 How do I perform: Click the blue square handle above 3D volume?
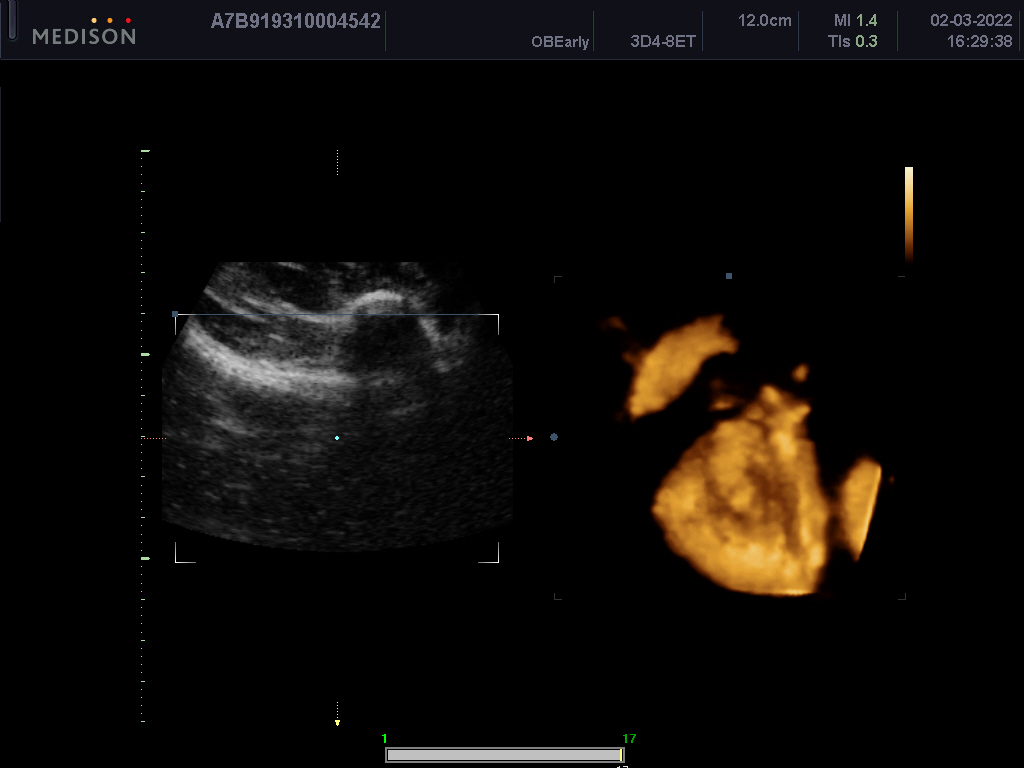pos(729,276)
